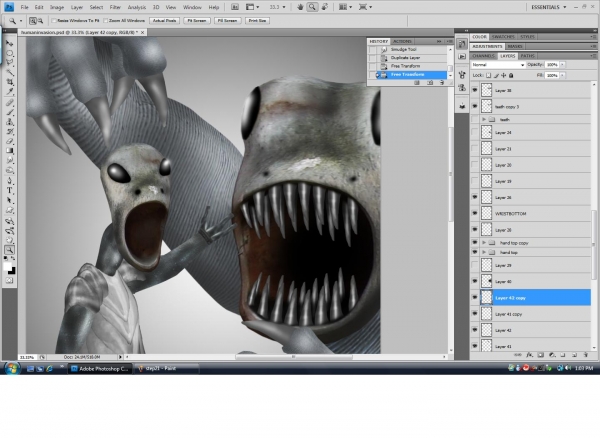Select the Magic Wand tool
This screenshot has width=600, height=438.
[10, 72]
